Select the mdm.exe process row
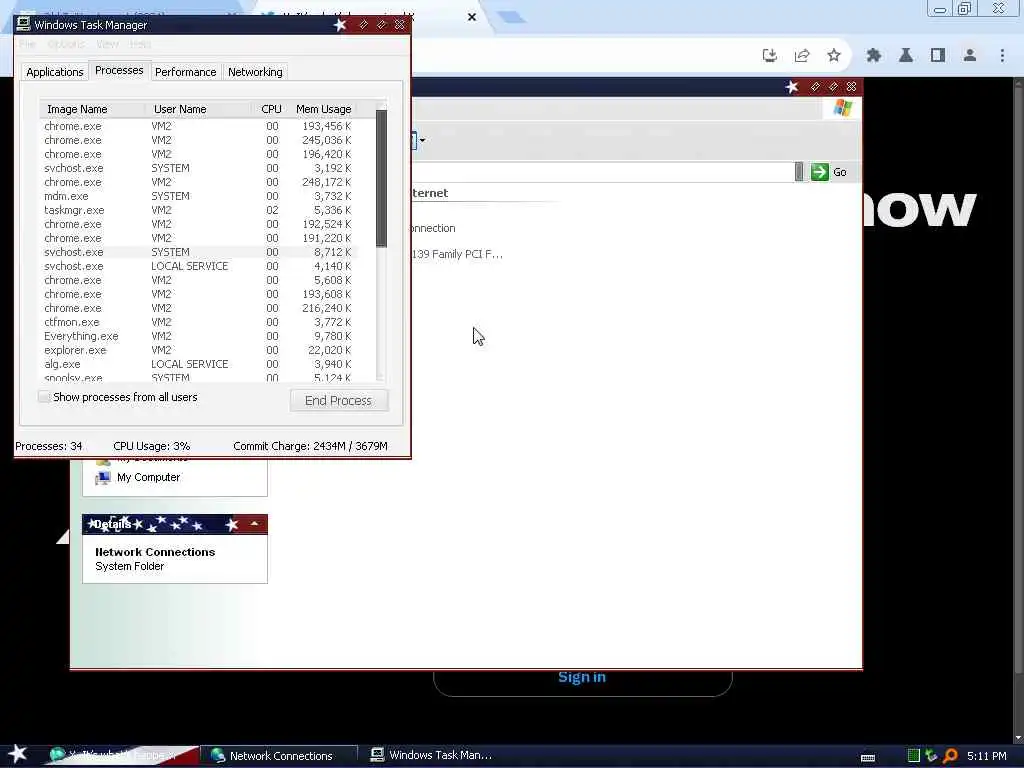Screen dimensions: 1024x768 (198, 196)
